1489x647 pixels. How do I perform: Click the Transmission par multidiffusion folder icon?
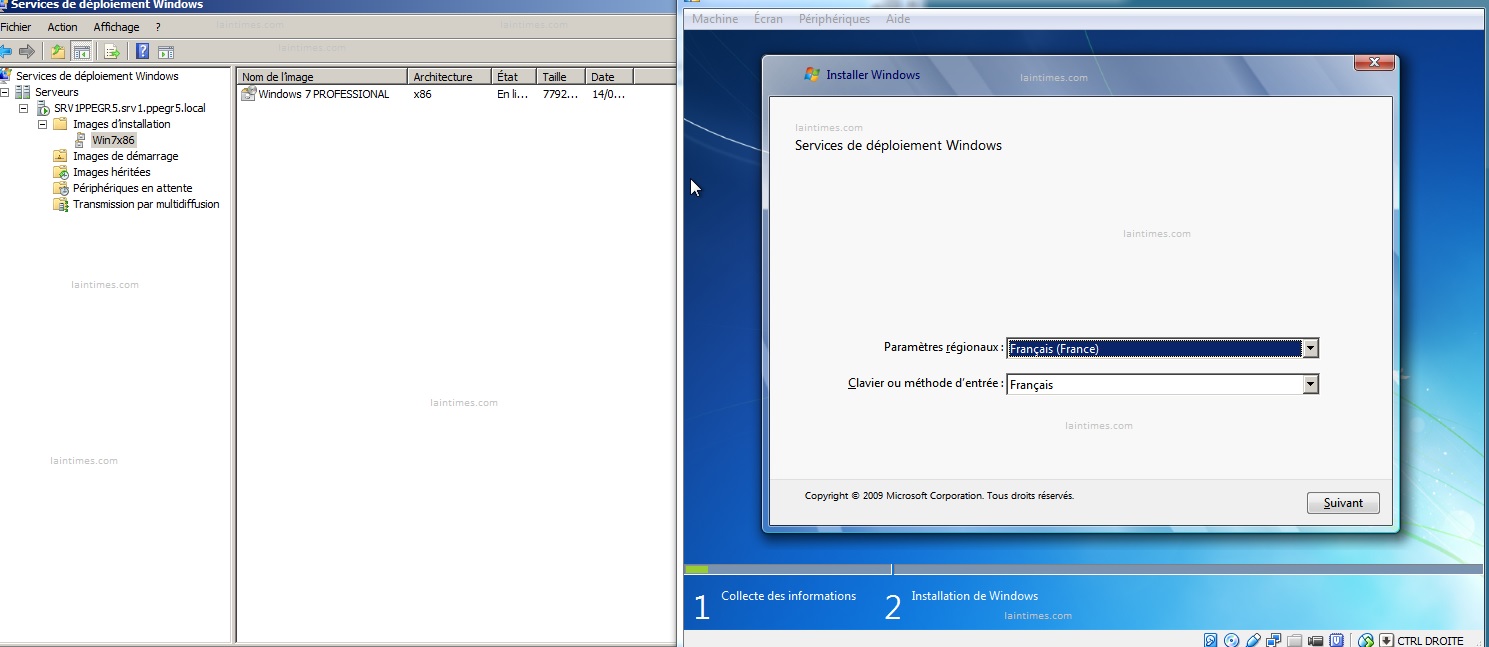click(60, 204)
